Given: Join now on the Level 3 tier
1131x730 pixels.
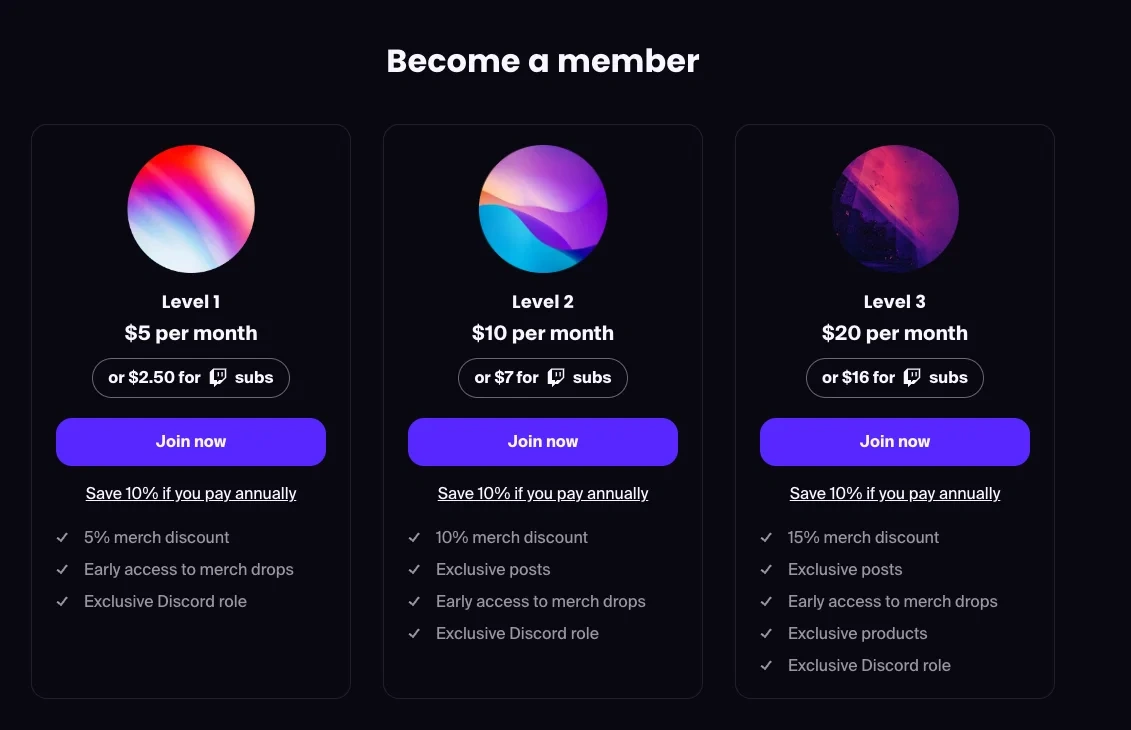Looking at the screenshot, I should point(894,441).
